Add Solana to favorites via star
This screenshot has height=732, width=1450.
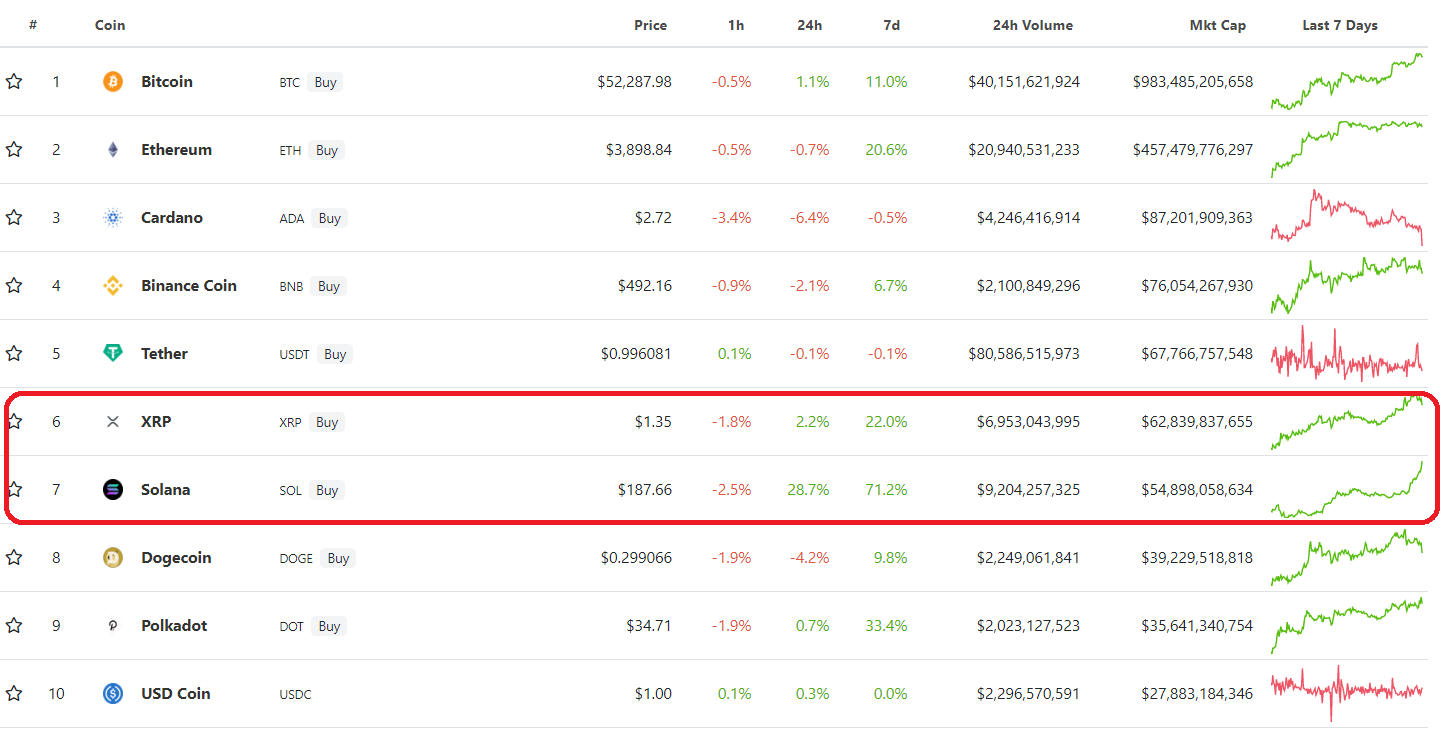[x=14, y=490]
